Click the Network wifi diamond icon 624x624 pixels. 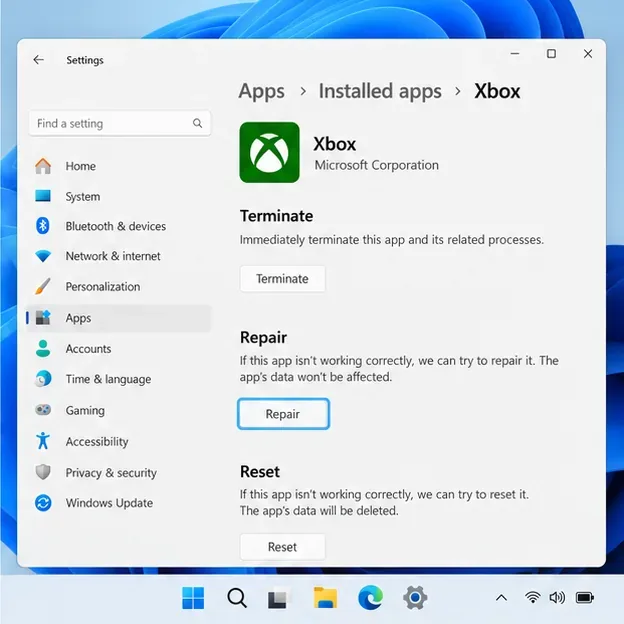pyautogui.click(x=43, y=256)
